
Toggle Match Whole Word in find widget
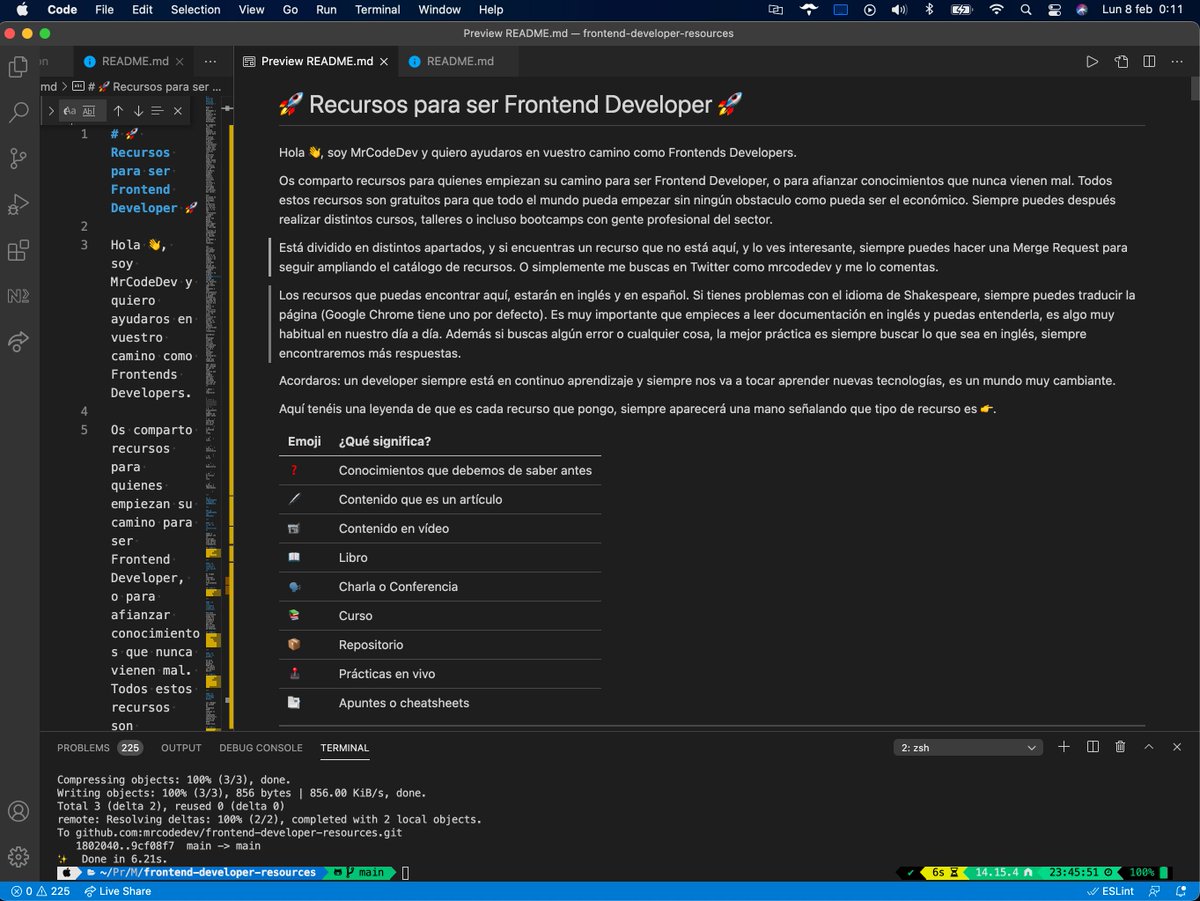[x=89, y=111]
